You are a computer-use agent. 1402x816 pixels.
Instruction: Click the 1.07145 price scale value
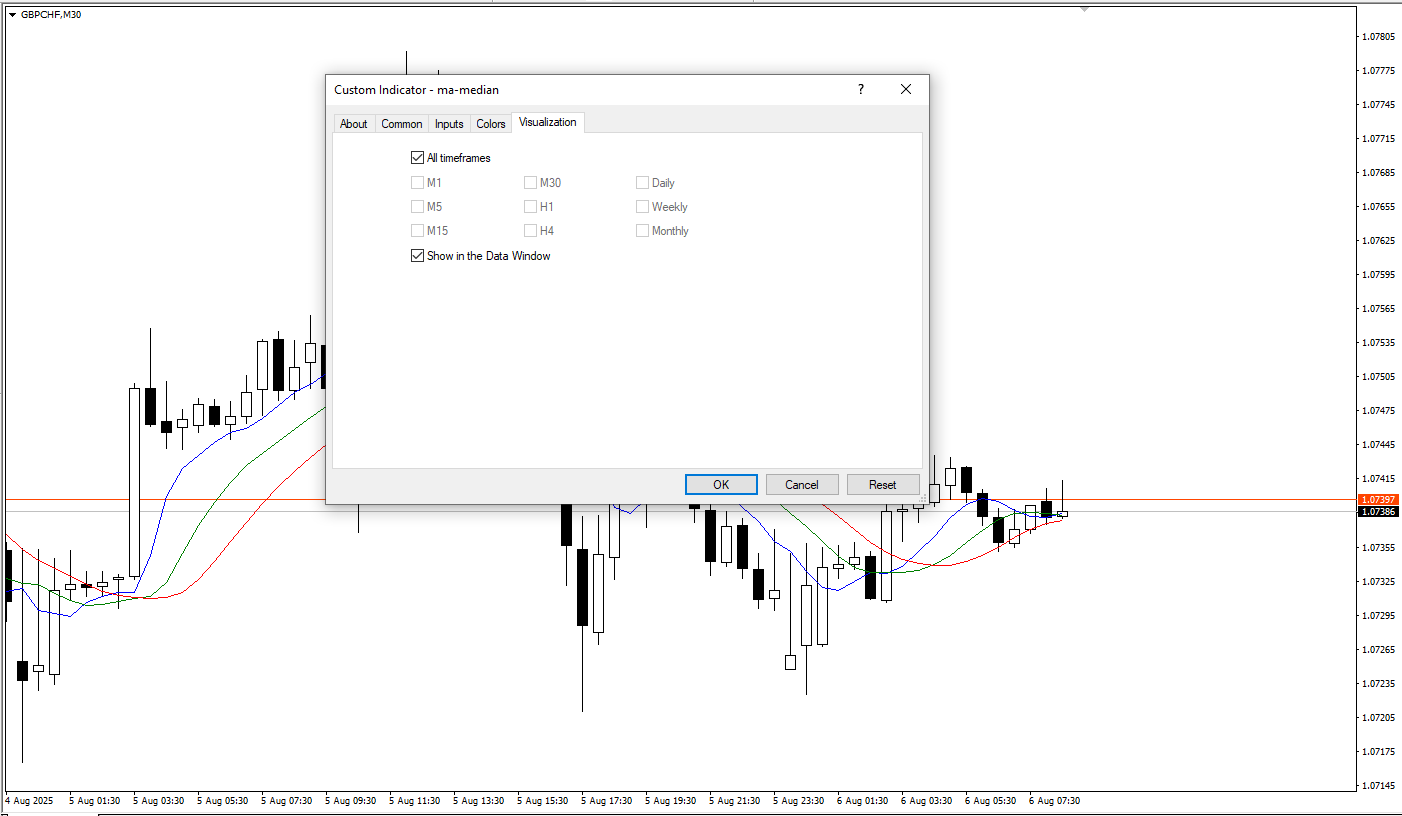pyautogui.click(x=1378, y=785)
